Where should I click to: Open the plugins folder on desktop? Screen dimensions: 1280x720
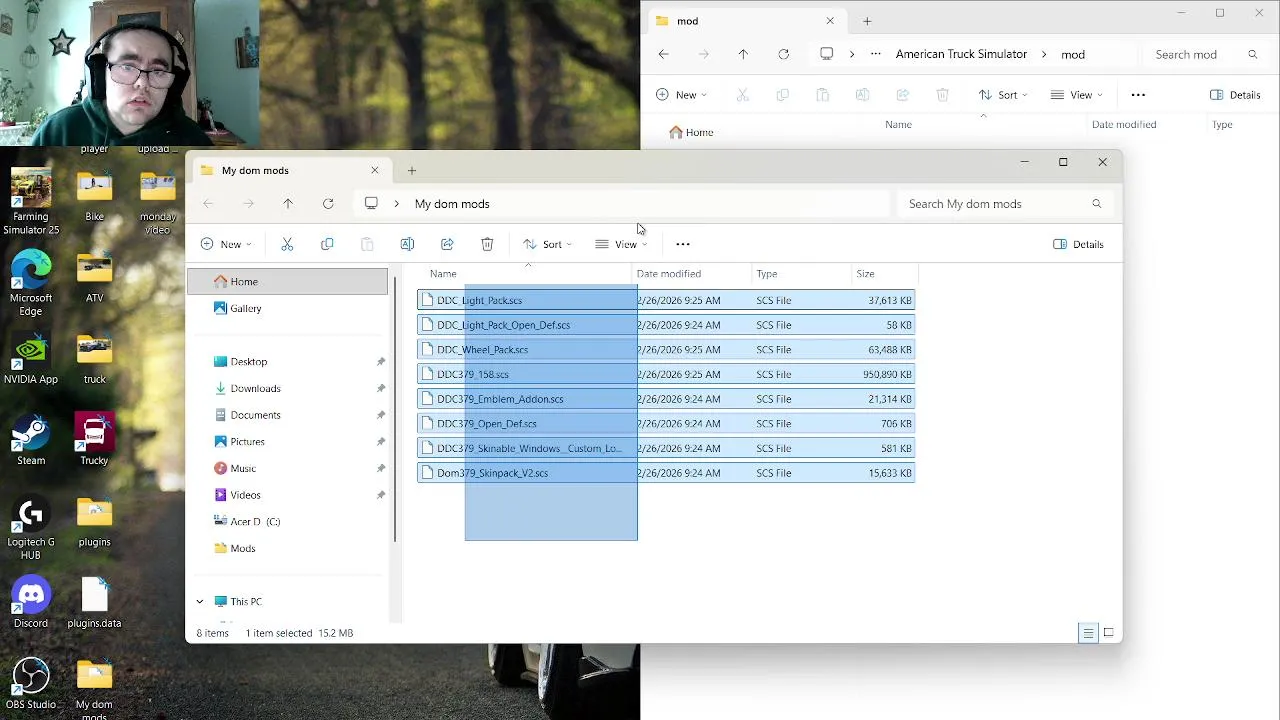point(94,521)
